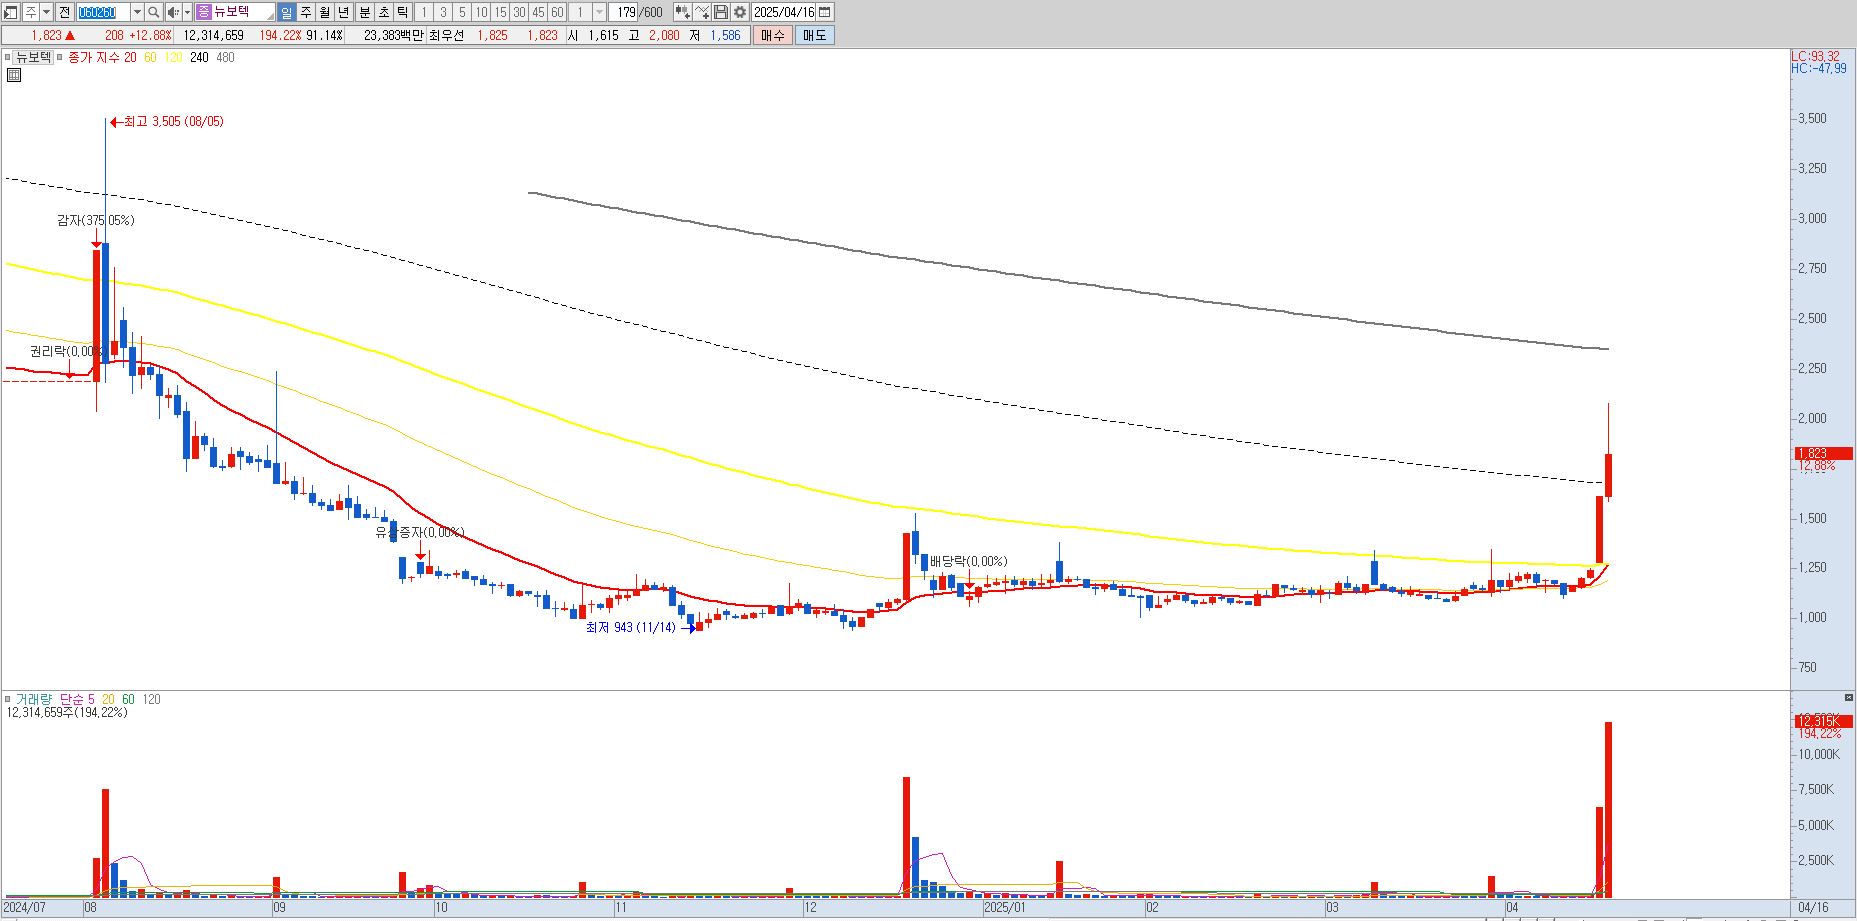Open the interval value dropdown after 1
Viewport: 1857px width, 921px height.
coord(599,12)
